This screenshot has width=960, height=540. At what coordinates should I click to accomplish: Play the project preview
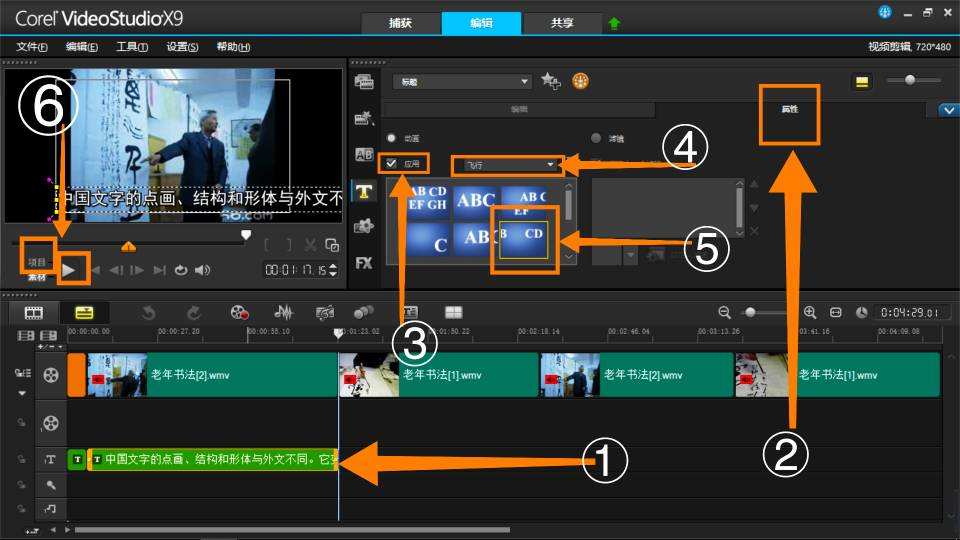coord(69,270)
